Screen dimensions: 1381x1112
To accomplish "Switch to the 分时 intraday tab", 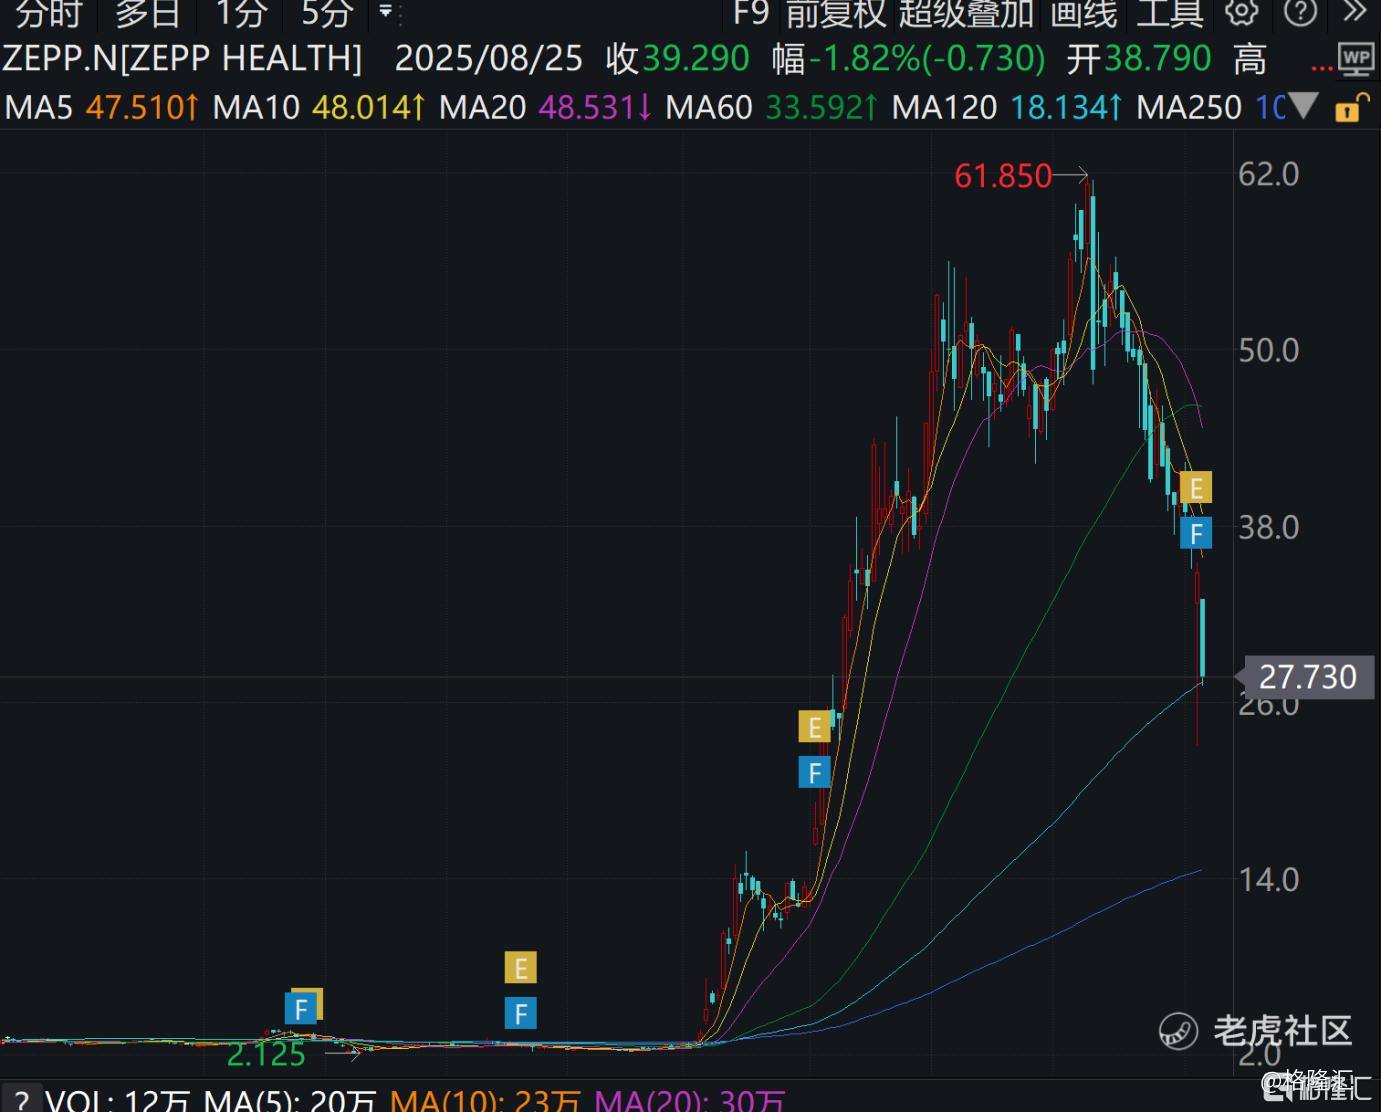I will click(x=47, y=14).
